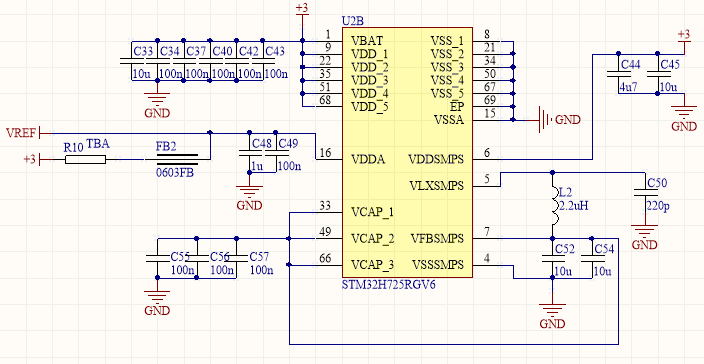This screenshot has height=364, width=704.
Task: Click the 2.2uH inductor value
Action: pyautogui.click(x=573, y=206)
